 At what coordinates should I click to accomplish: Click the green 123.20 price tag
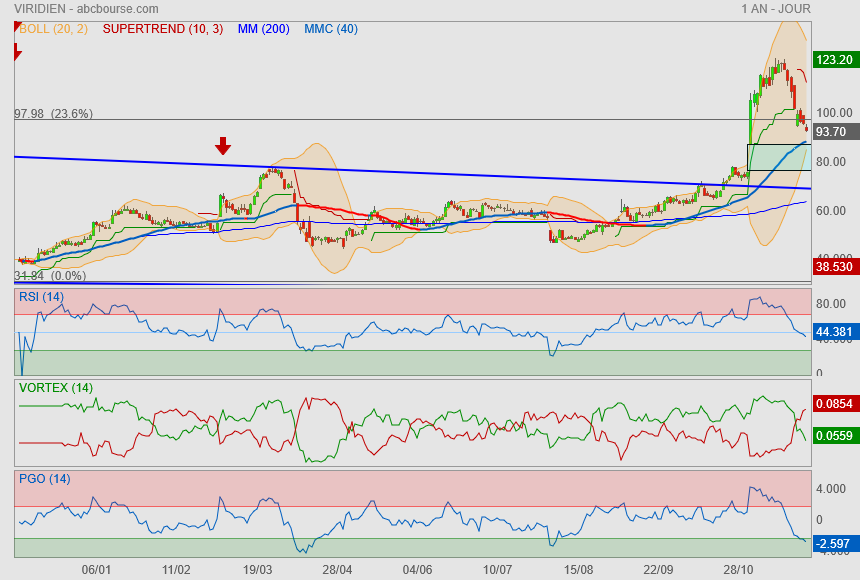(x=835, y=60)
